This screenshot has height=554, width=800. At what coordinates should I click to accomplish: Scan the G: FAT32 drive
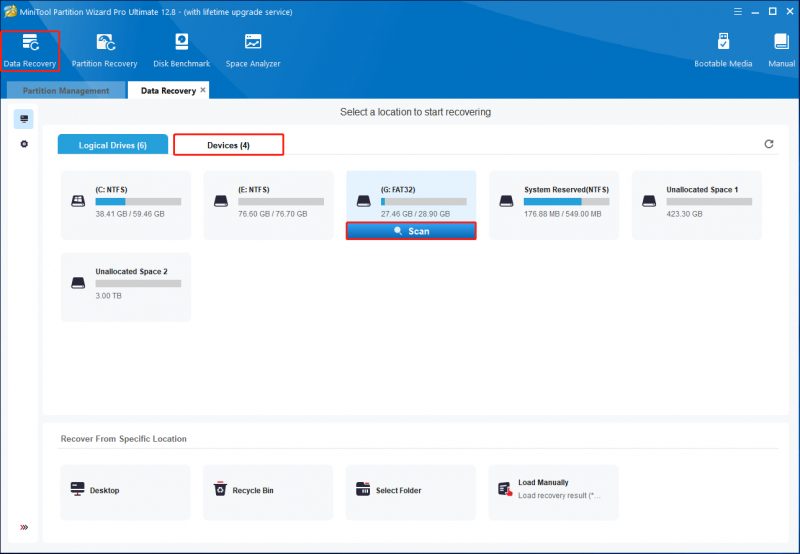[411, 231]
